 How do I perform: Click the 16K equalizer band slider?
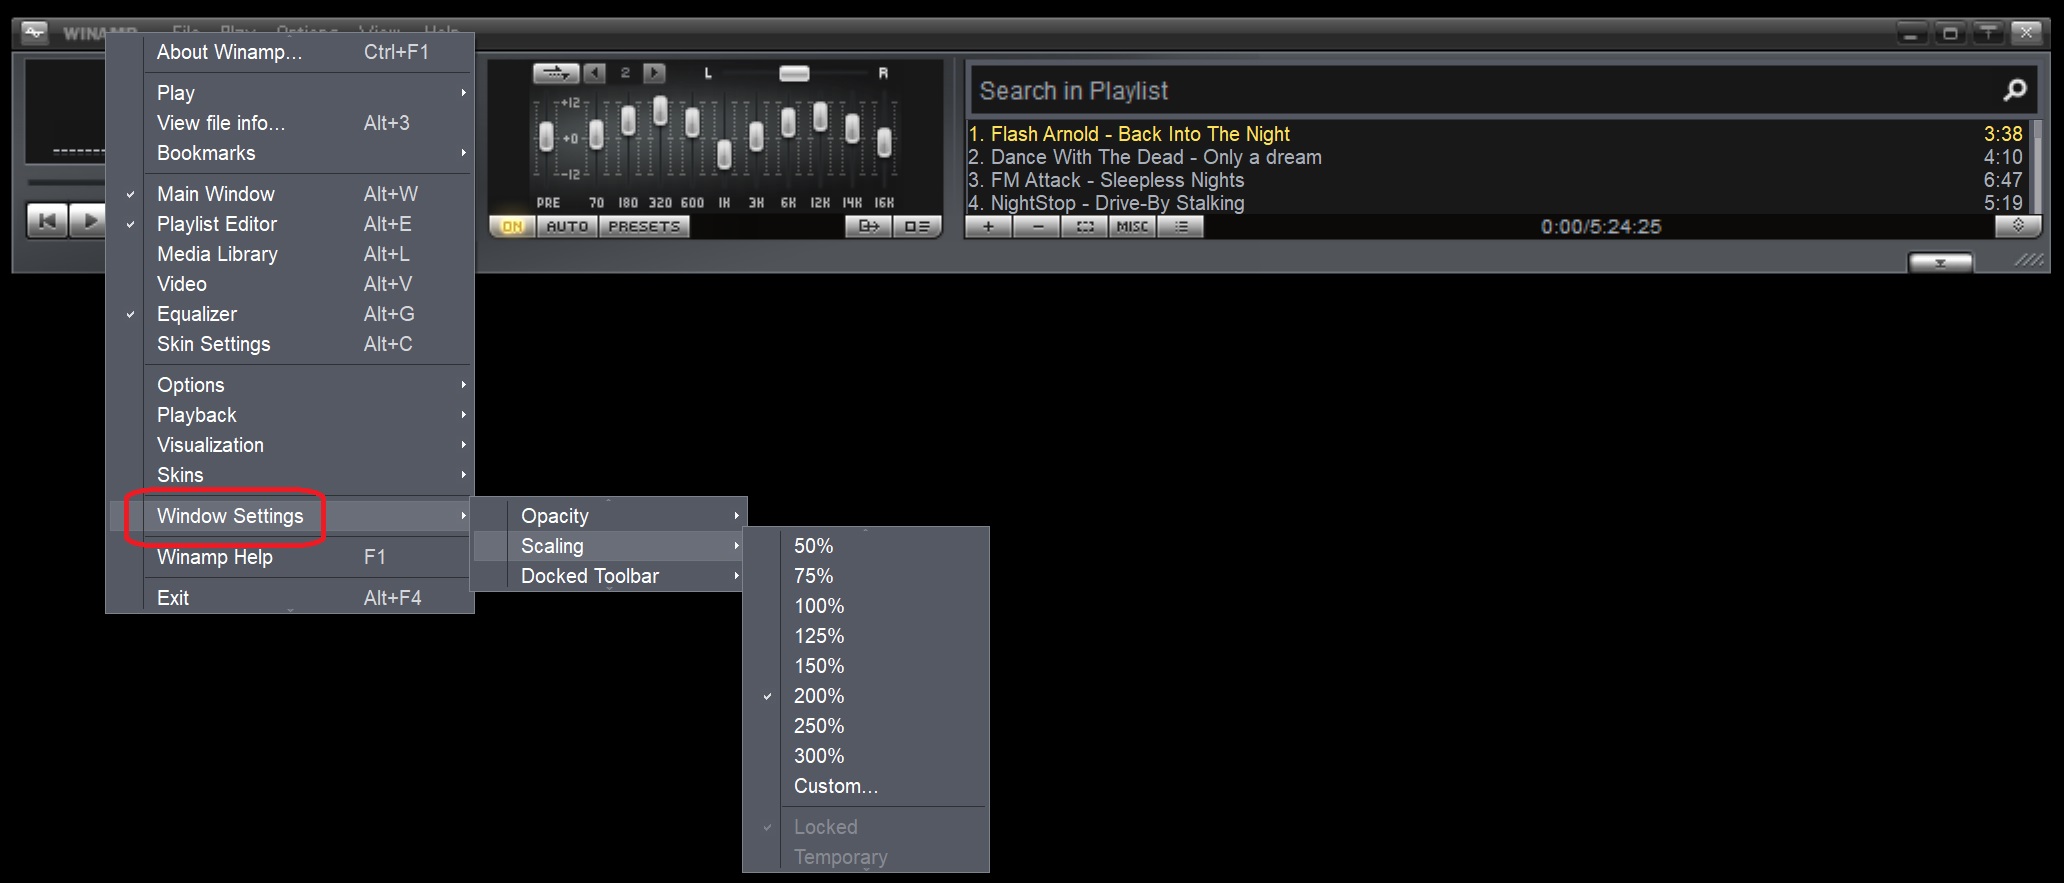pos(884,142)
